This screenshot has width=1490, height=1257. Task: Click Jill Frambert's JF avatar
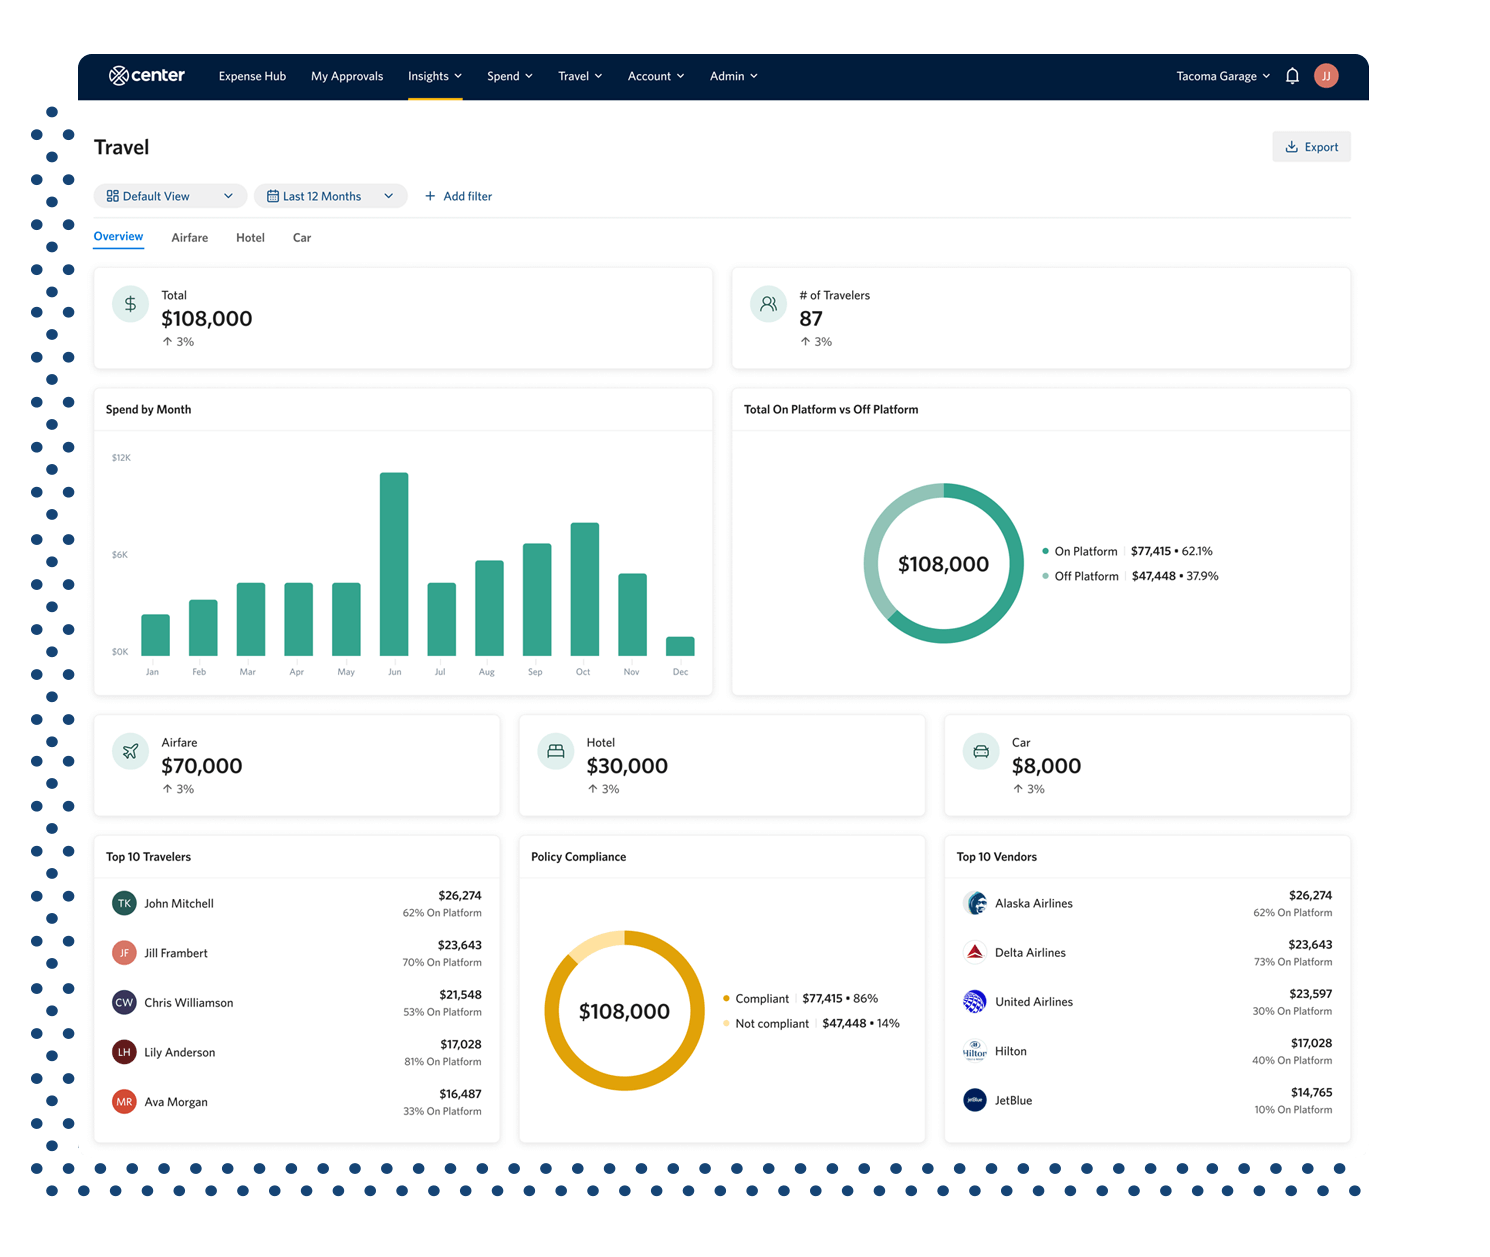coord(124,953)
